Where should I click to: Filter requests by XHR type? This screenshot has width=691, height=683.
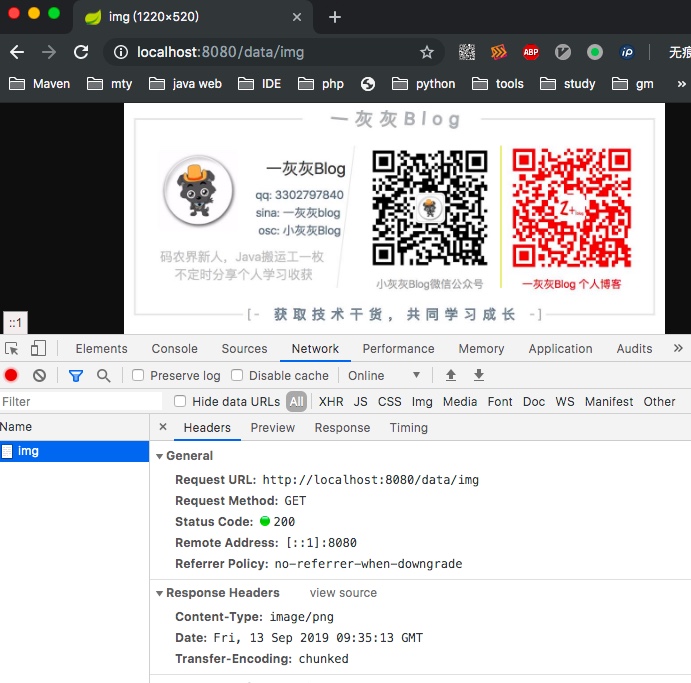click(x=330, y=402)
